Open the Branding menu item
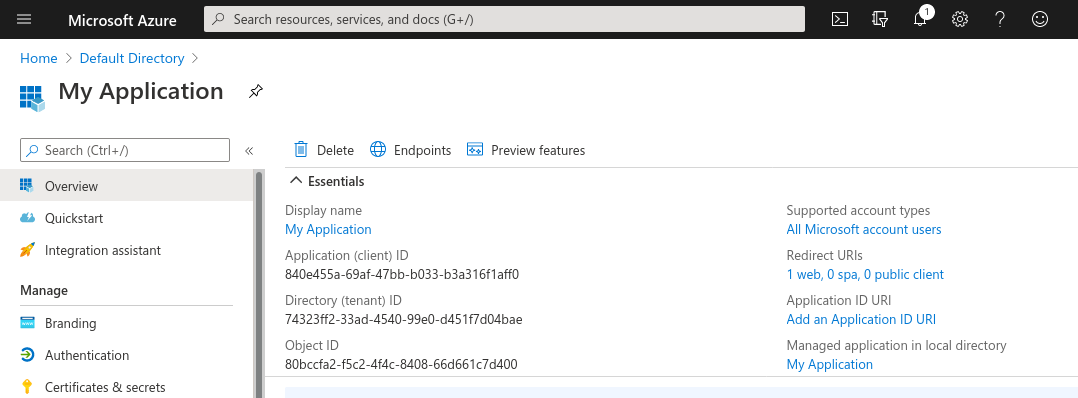1078x398 pixels. coord(127,323)
